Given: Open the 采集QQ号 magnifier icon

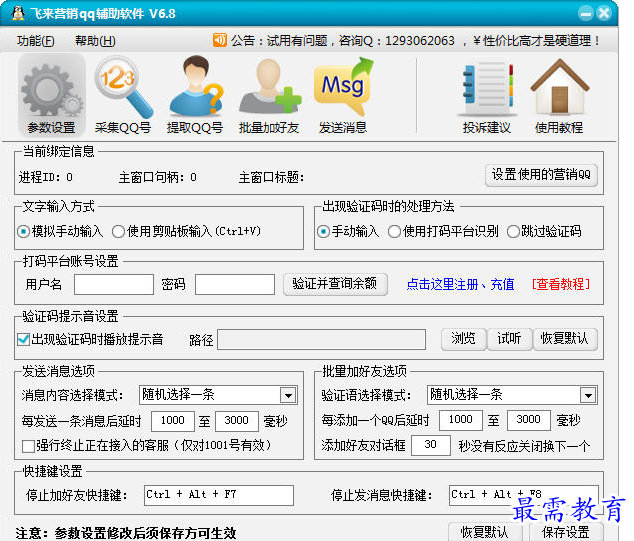Looking at the screenshot, I should click(x=123, y=95).
